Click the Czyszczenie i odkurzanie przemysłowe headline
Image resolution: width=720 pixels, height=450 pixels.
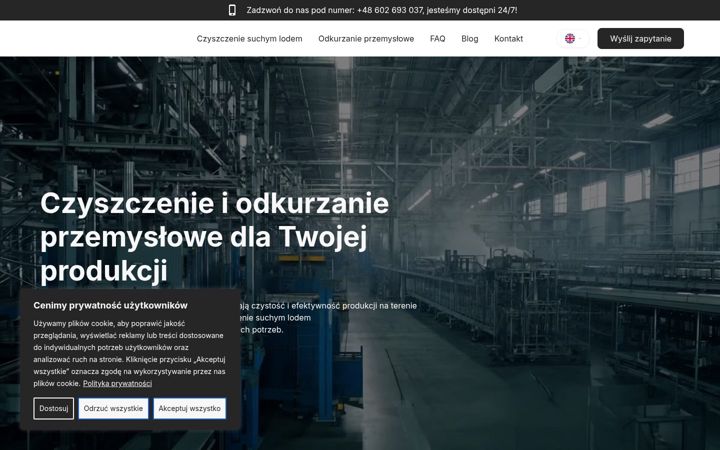214,237
